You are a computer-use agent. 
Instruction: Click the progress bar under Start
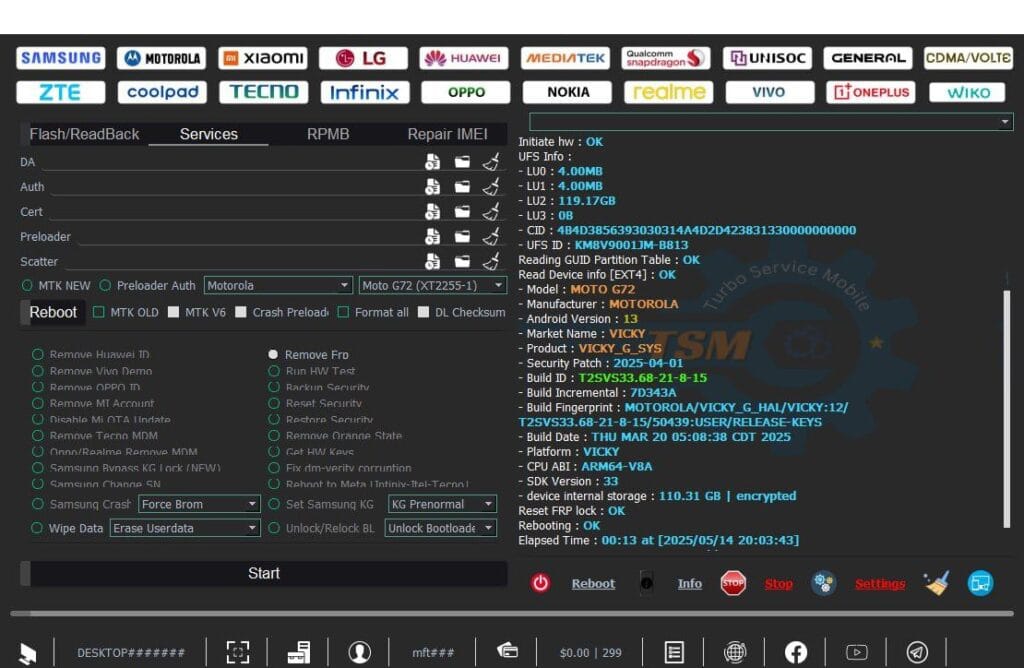click(512, 614)
